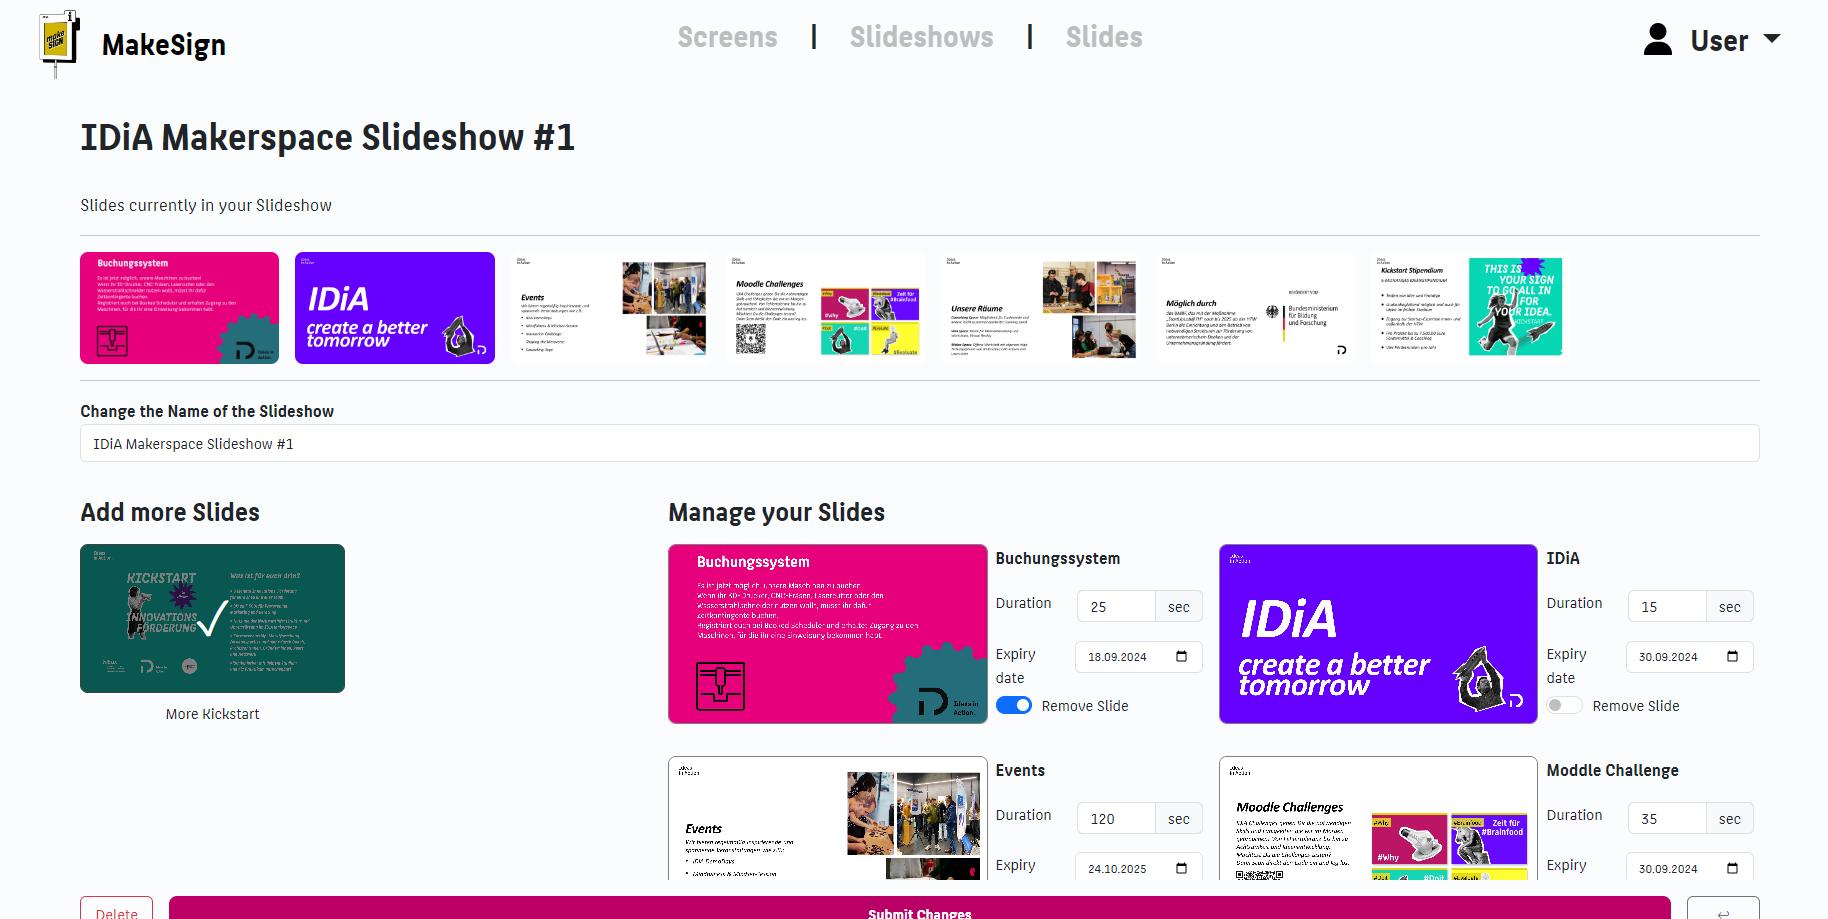
Task: Go to the Screens tab
Action: click(727, 37)
